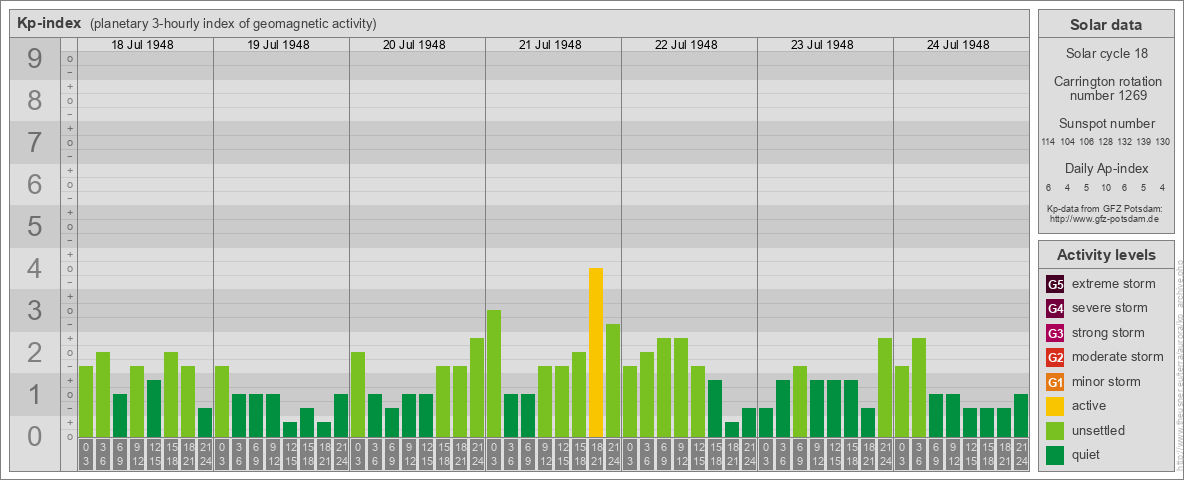Click the G2 moderate storm legend icon

pos(1055,357)
